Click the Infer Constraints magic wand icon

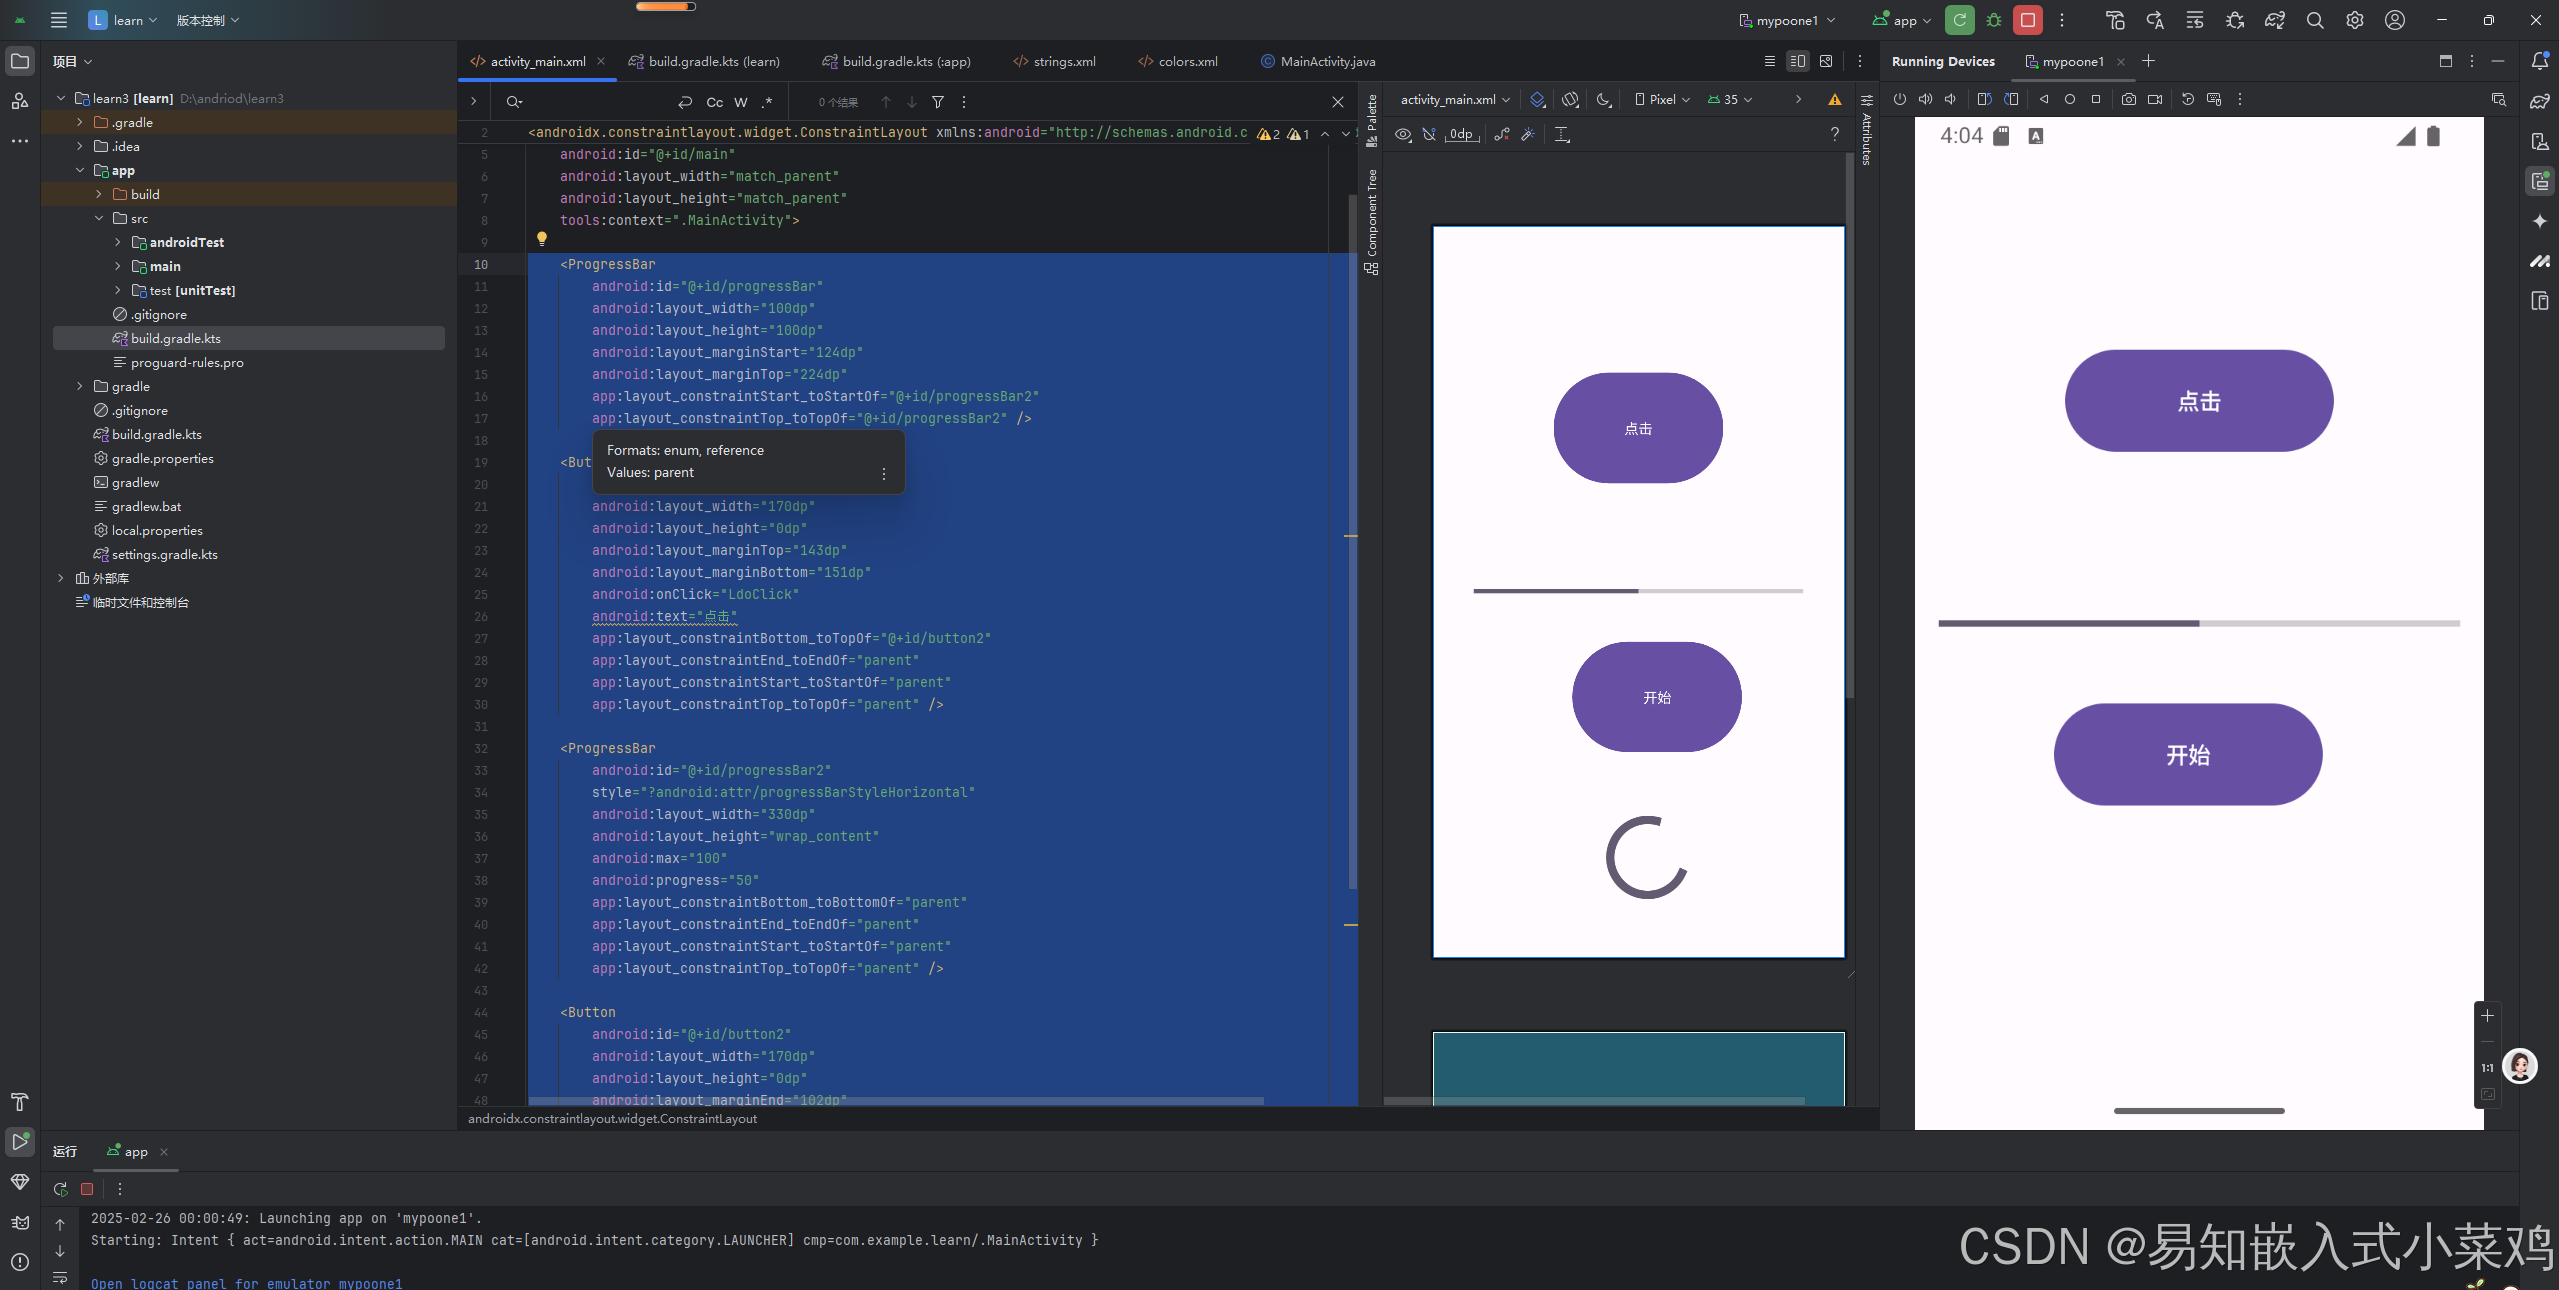tap(1528, 134)
